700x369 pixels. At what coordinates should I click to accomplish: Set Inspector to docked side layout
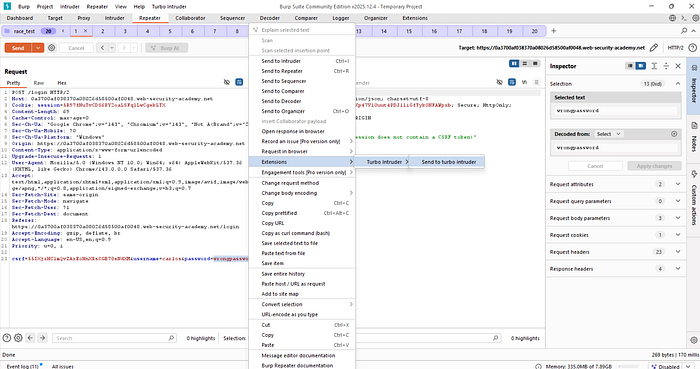pyautogui.click(x=641, y=66)
